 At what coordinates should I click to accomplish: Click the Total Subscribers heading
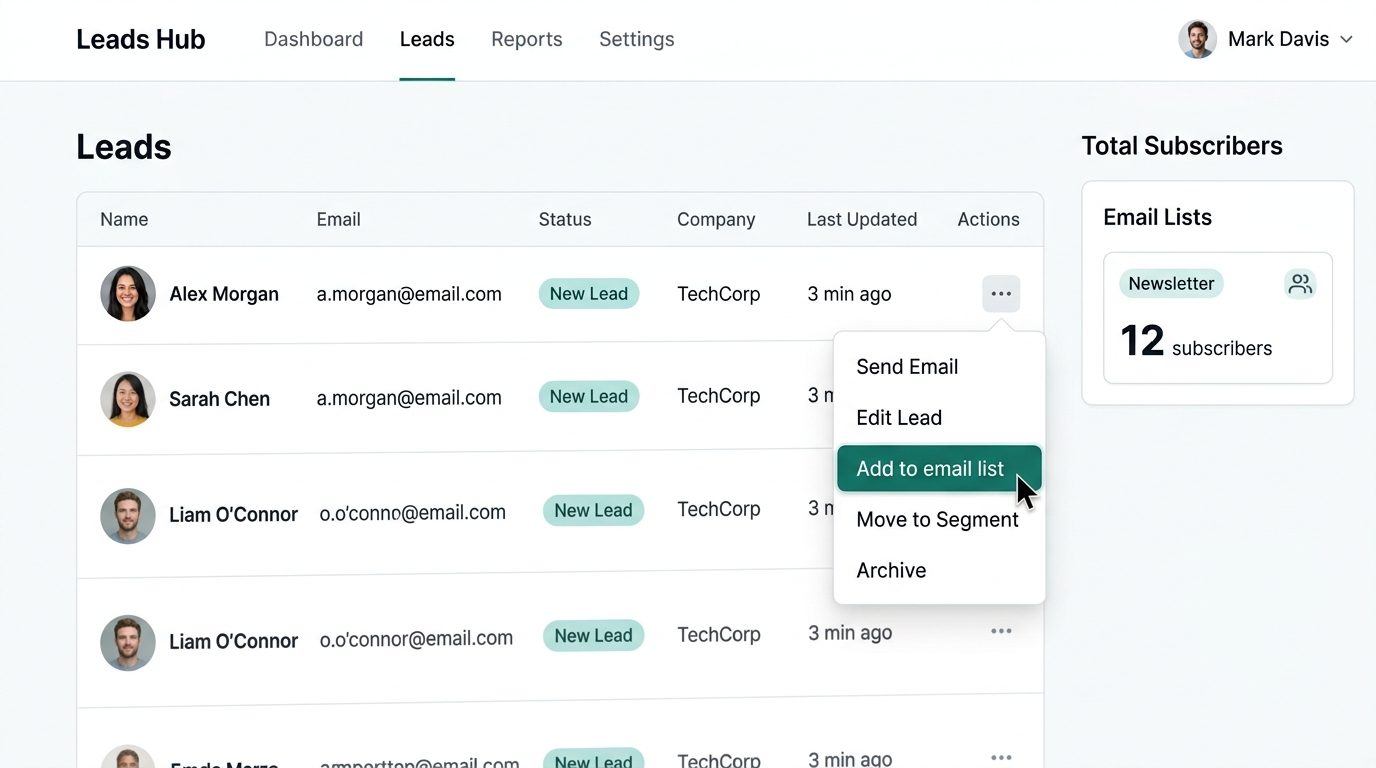point(1182,146)
